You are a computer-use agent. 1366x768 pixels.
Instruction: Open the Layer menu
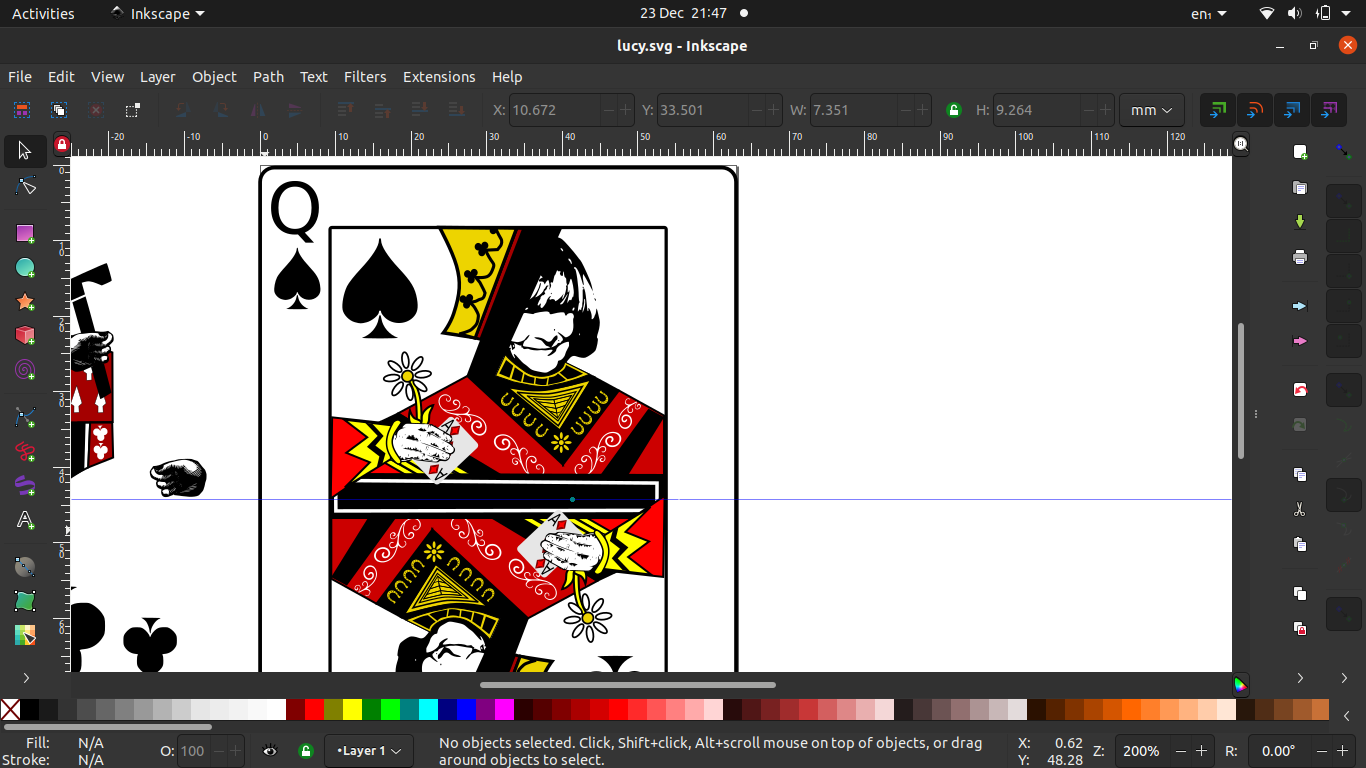(x=157, y=77)
